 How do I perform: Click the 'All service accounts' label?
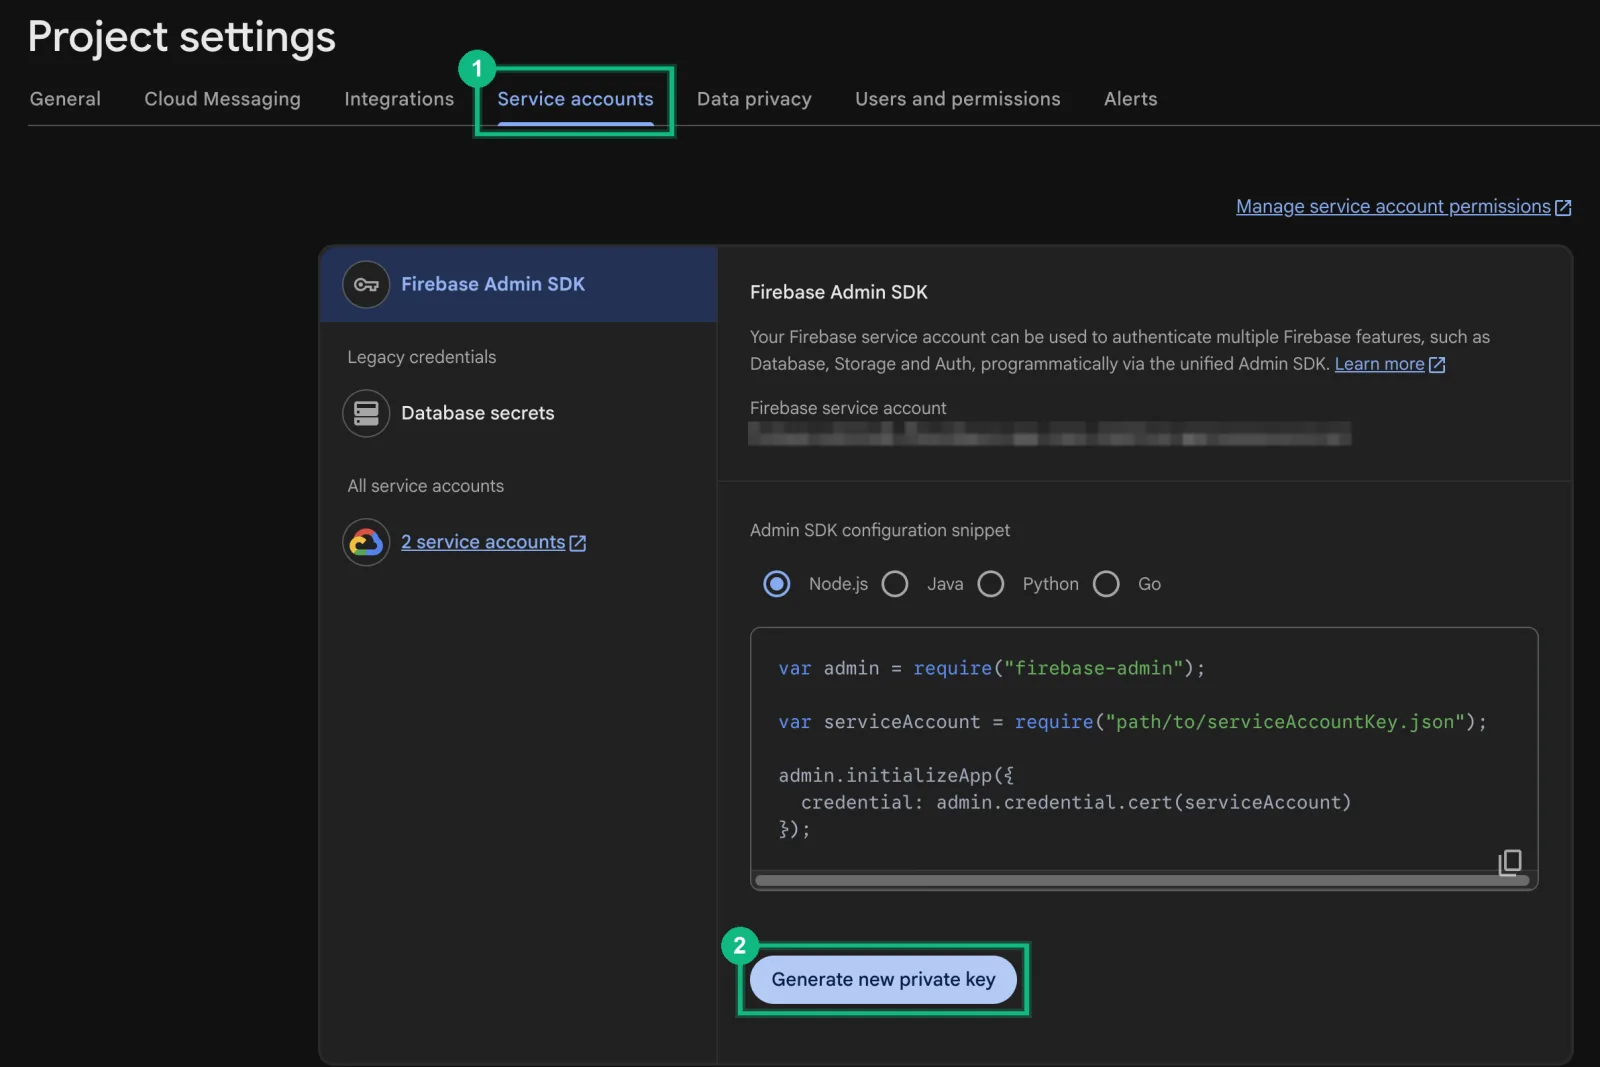[425, 486]
